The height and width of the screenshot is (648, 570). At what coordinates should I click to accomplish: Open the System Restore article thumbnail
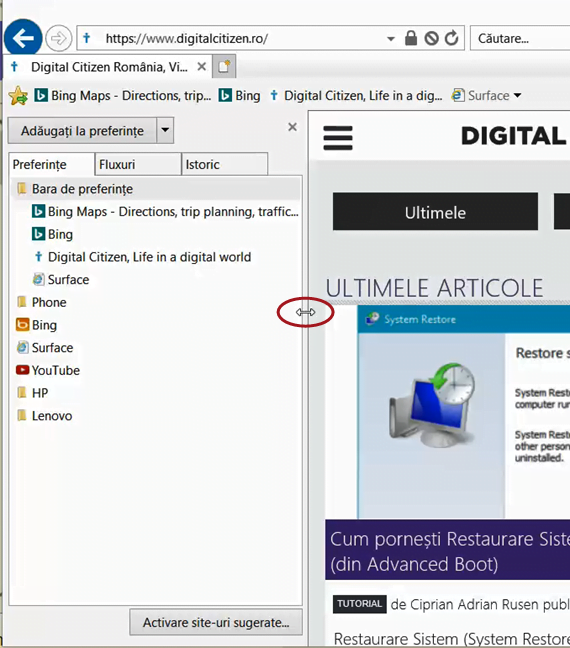464,412
